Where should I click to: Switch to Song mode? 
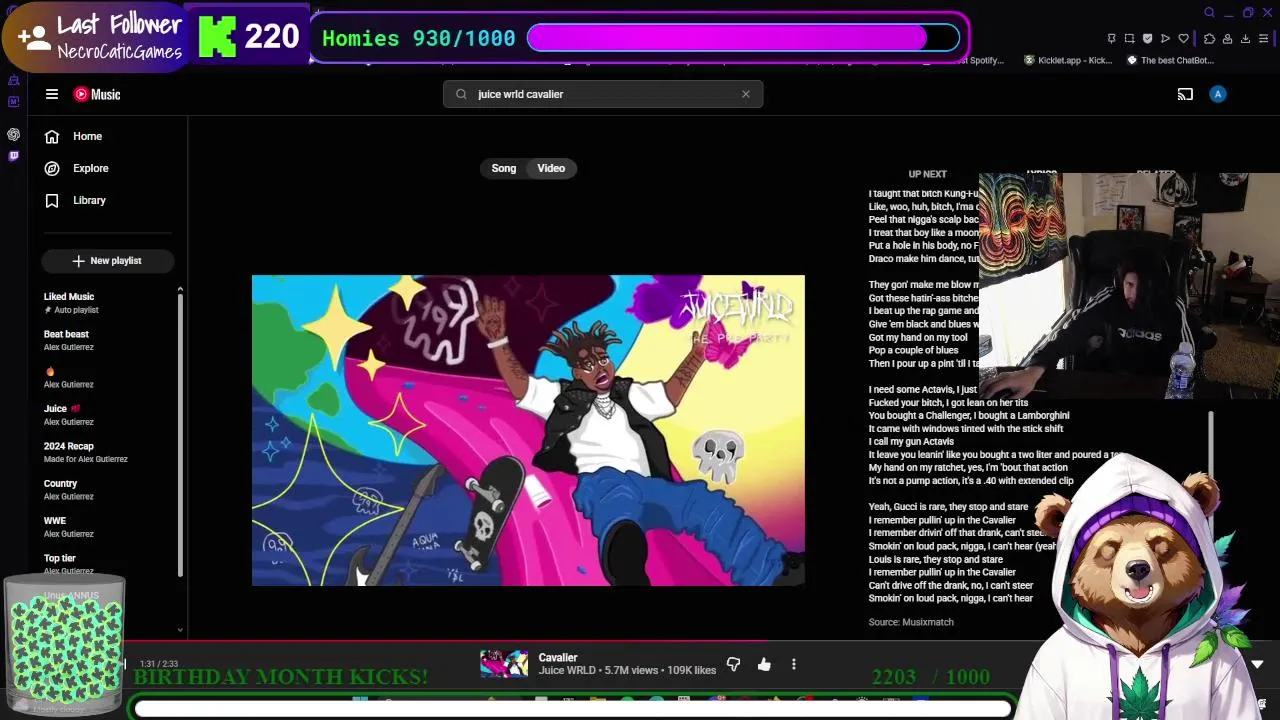coord(504,168)
